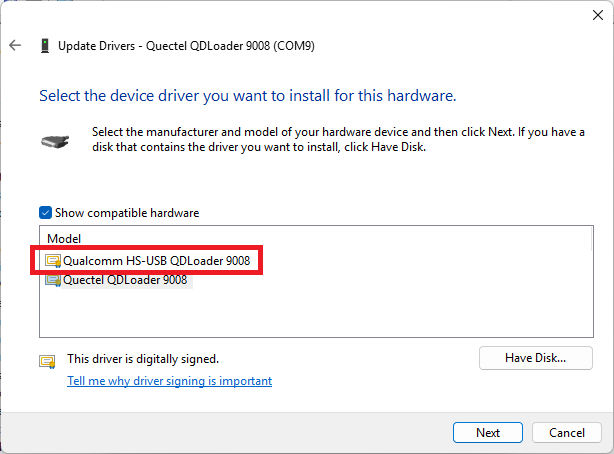The width and height of the screenshot is (614, 454).
Task: Click the digitally signed certificate icon
Action: point(47,361)
